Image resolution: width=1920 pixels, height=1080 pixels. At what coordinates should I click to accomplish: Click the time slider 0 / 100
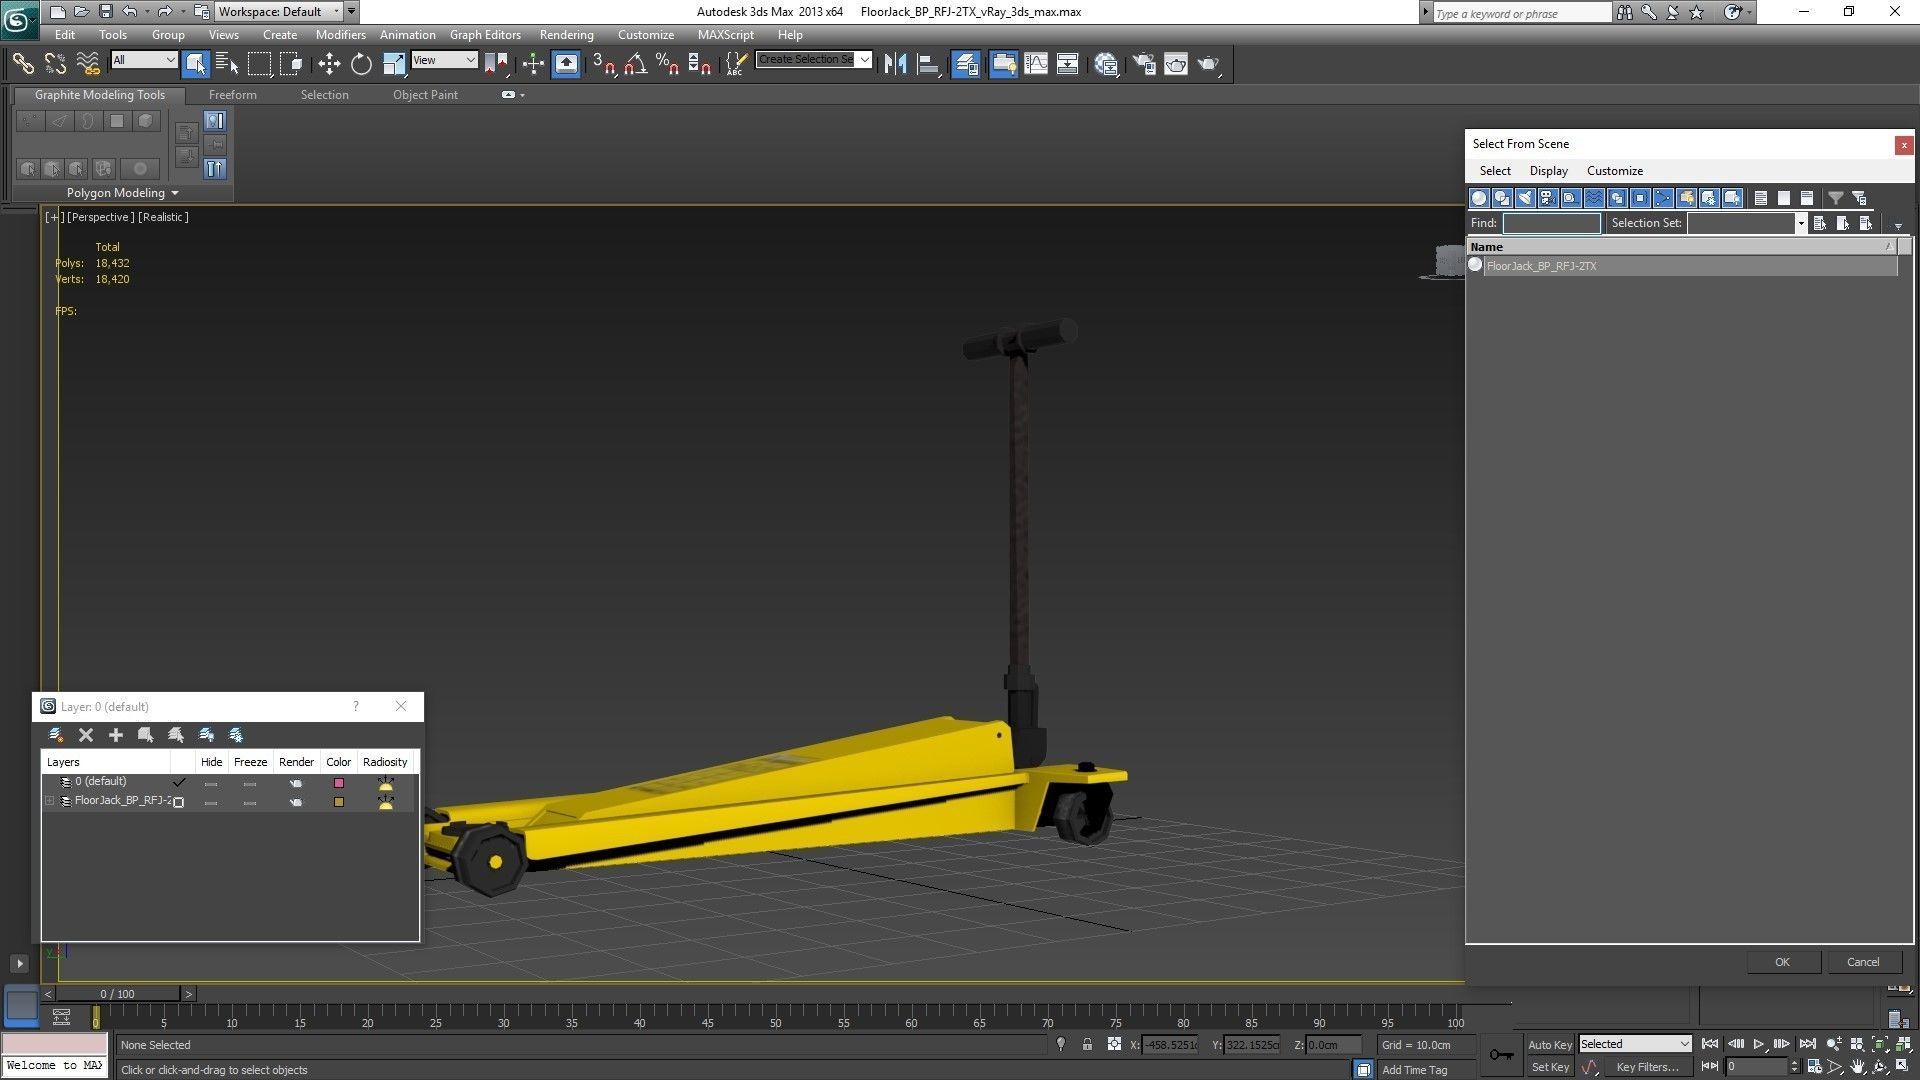[118, 994]
